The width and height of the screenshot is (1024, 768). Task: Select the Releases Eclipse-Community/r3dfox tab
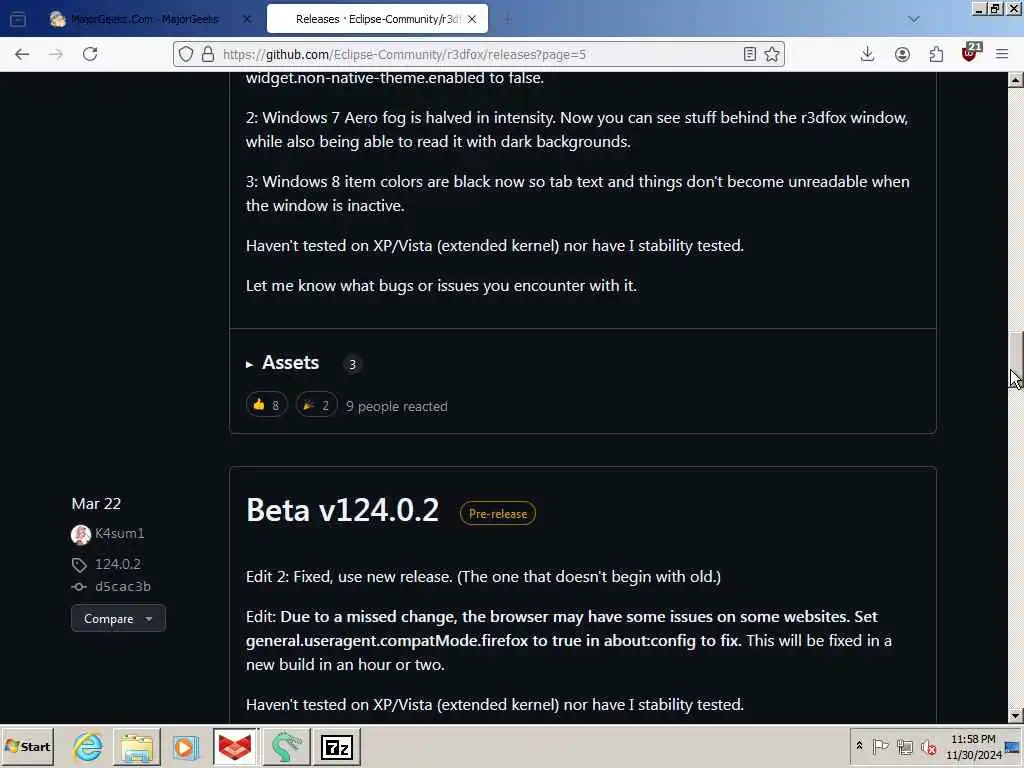click(x=379, y=20)
